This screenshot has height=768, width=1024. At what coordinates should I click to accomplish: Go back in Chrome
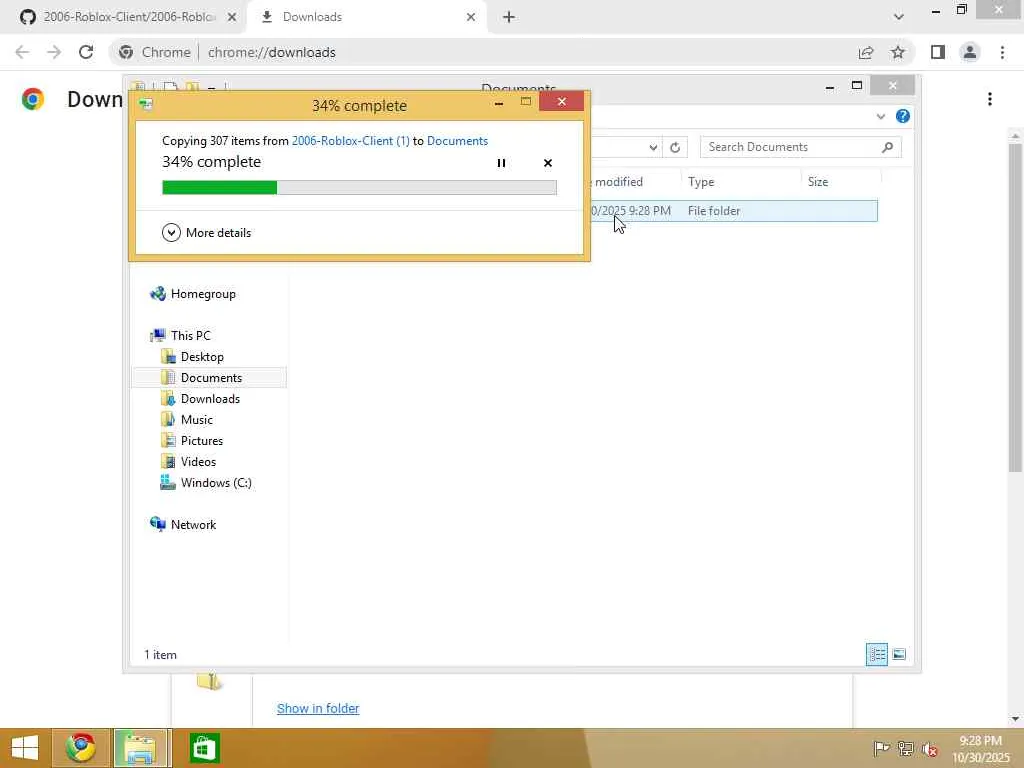pyautogui.click(x=22, y=52)
